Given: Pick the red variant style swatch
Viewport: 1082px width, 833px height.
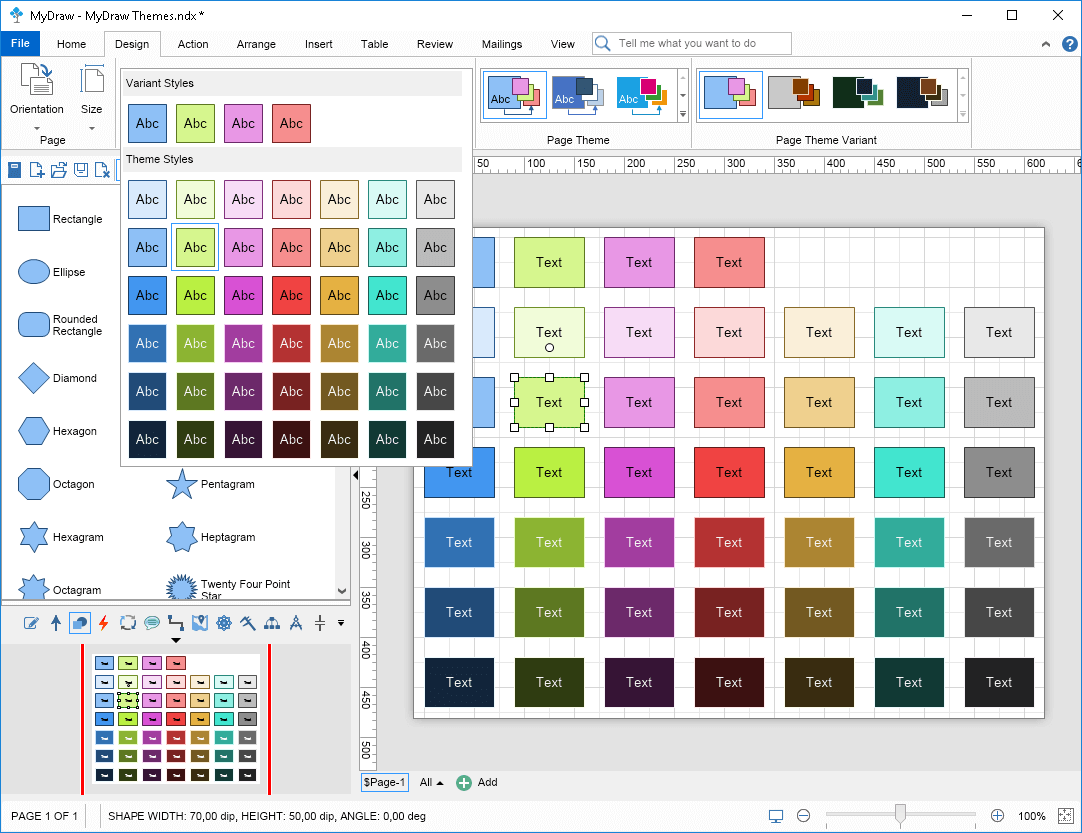Looking at the screenshot, I should point(291,123).
